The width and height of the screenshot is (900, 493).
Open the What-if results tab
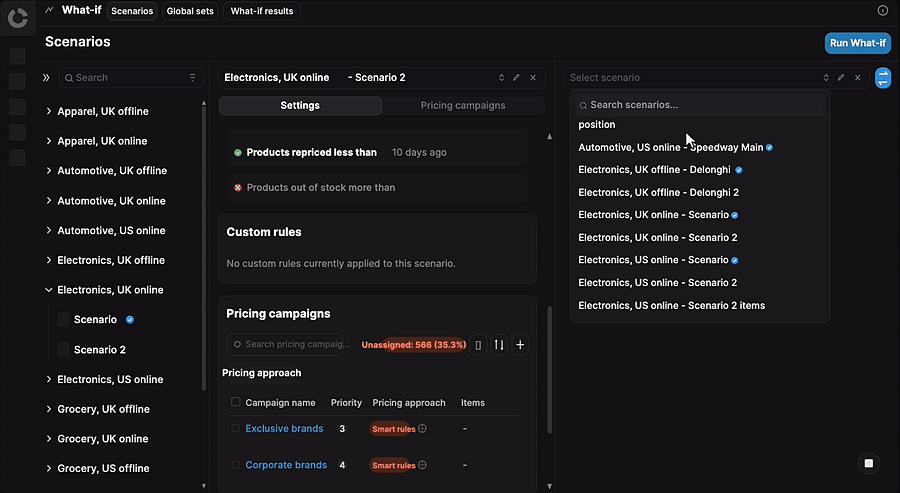click(x=262, y=11)
